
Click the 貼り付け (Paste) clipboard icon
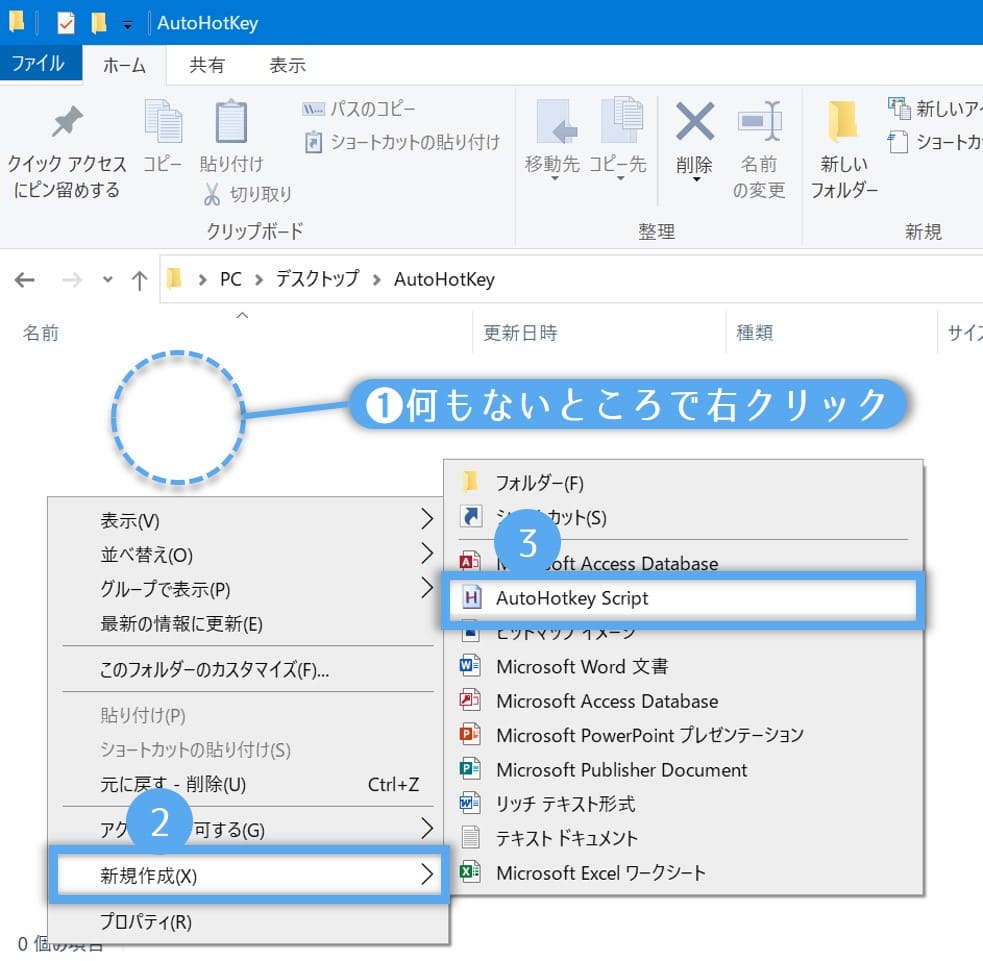coord(231,121)
